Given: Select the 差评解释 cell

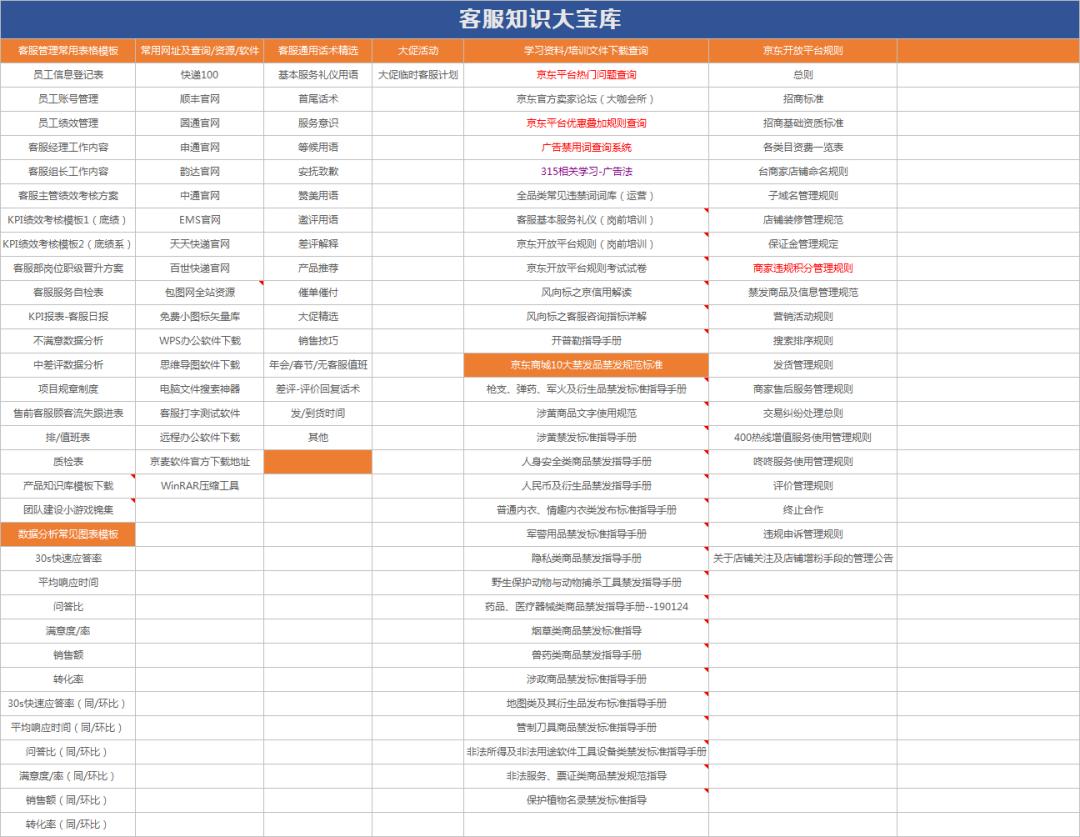Looking at the screenshot, I should click(318, 244).
